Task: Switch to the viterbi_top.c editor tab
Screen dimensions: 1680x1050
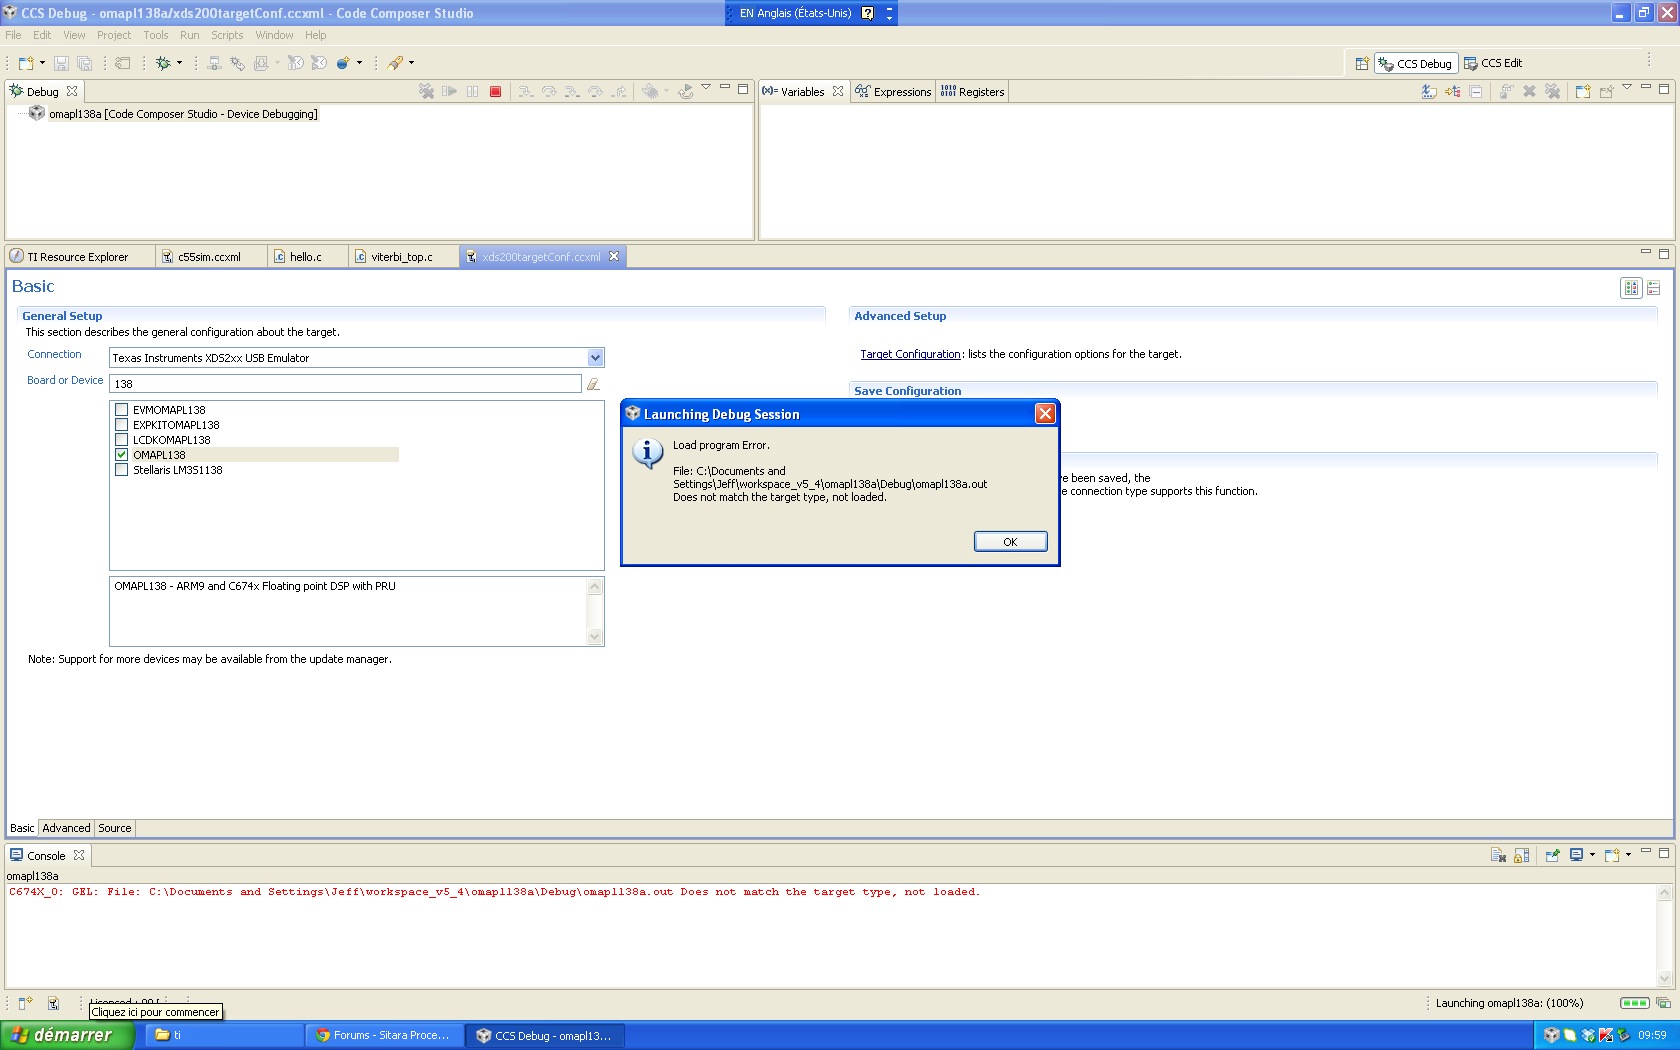Action: (x=401, y=257)
